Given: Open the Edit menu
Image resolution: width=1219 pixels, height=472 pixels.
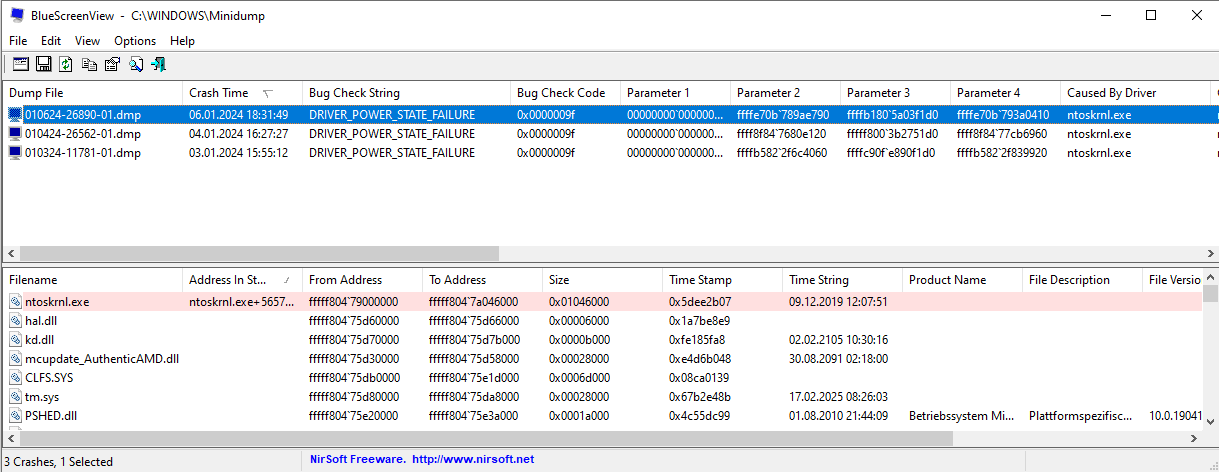Looking at the screenshot, I should click(x=51, y=41).
